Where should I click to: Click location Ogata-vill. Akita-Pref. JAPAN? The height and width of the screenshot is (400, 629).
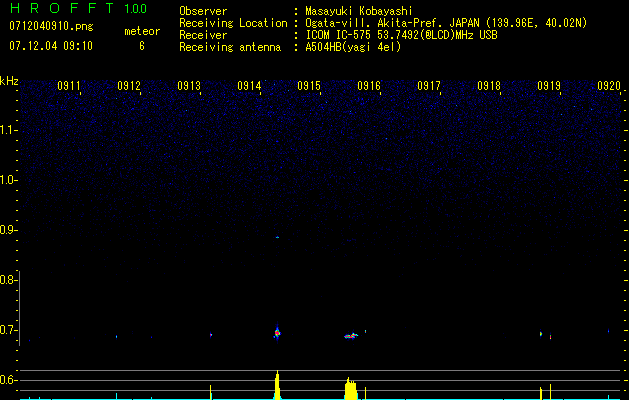pos(392,23)
